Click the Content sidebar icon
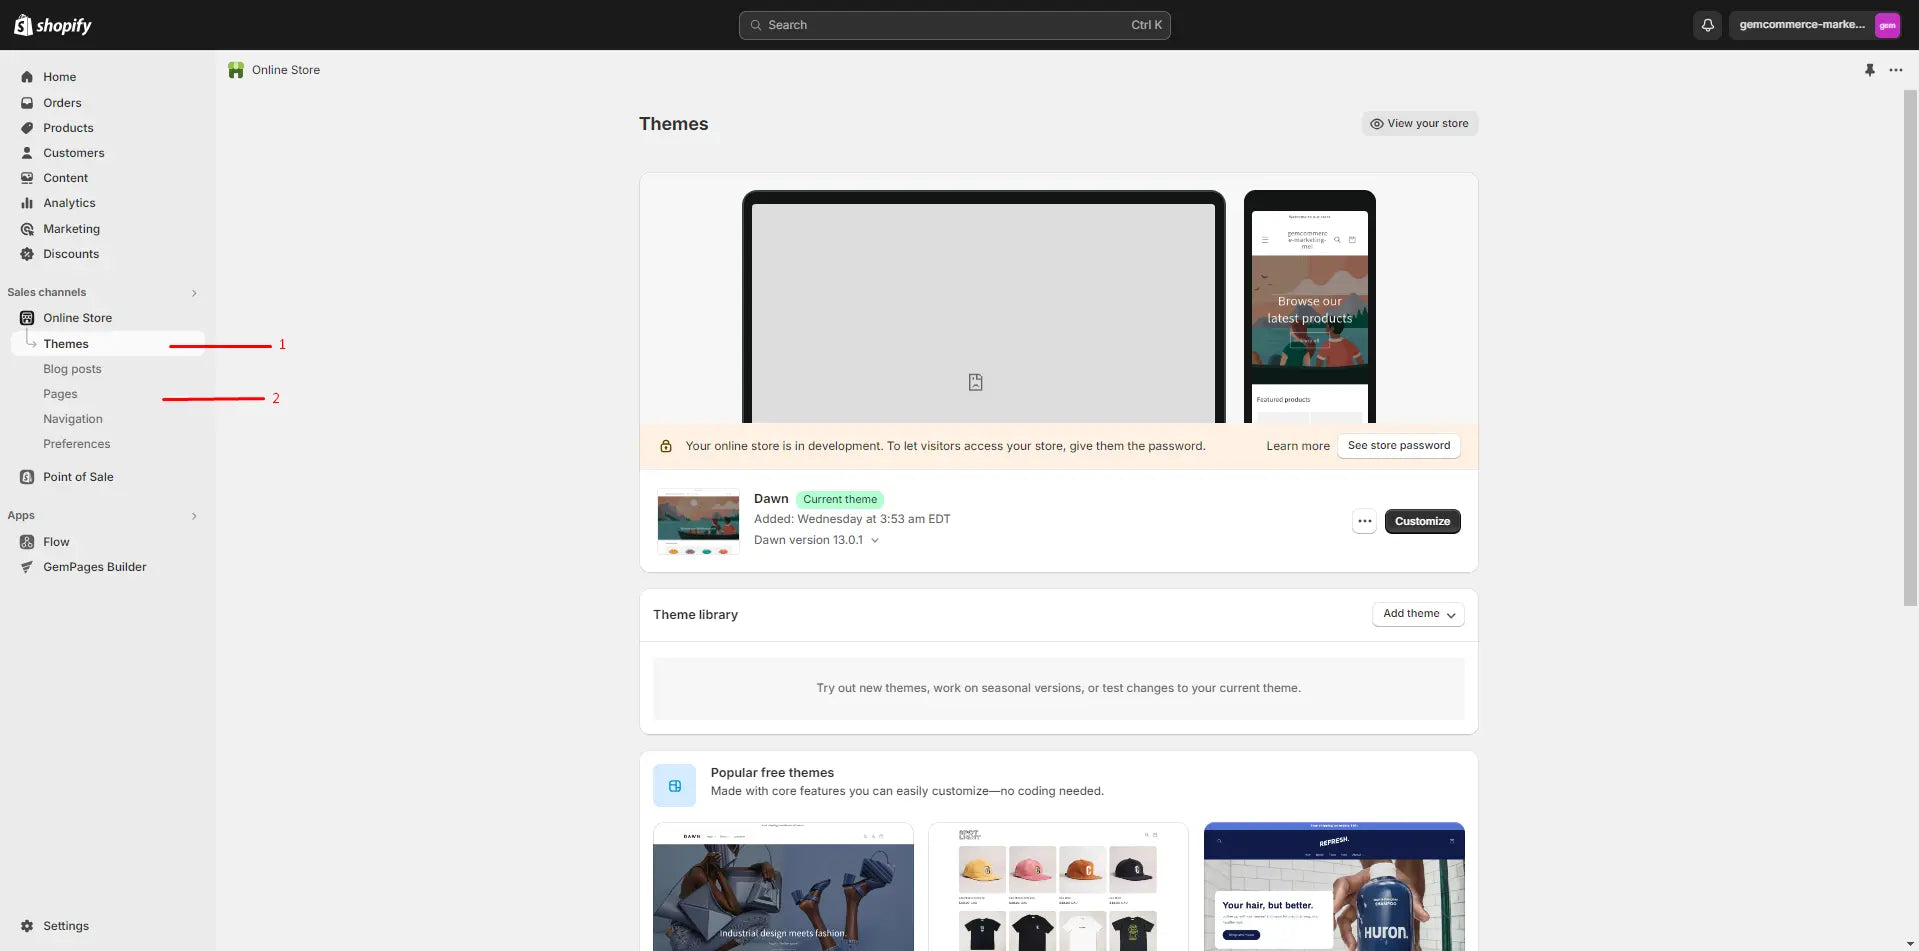Screen dimensions: 1919x951 tap(27, 178)
